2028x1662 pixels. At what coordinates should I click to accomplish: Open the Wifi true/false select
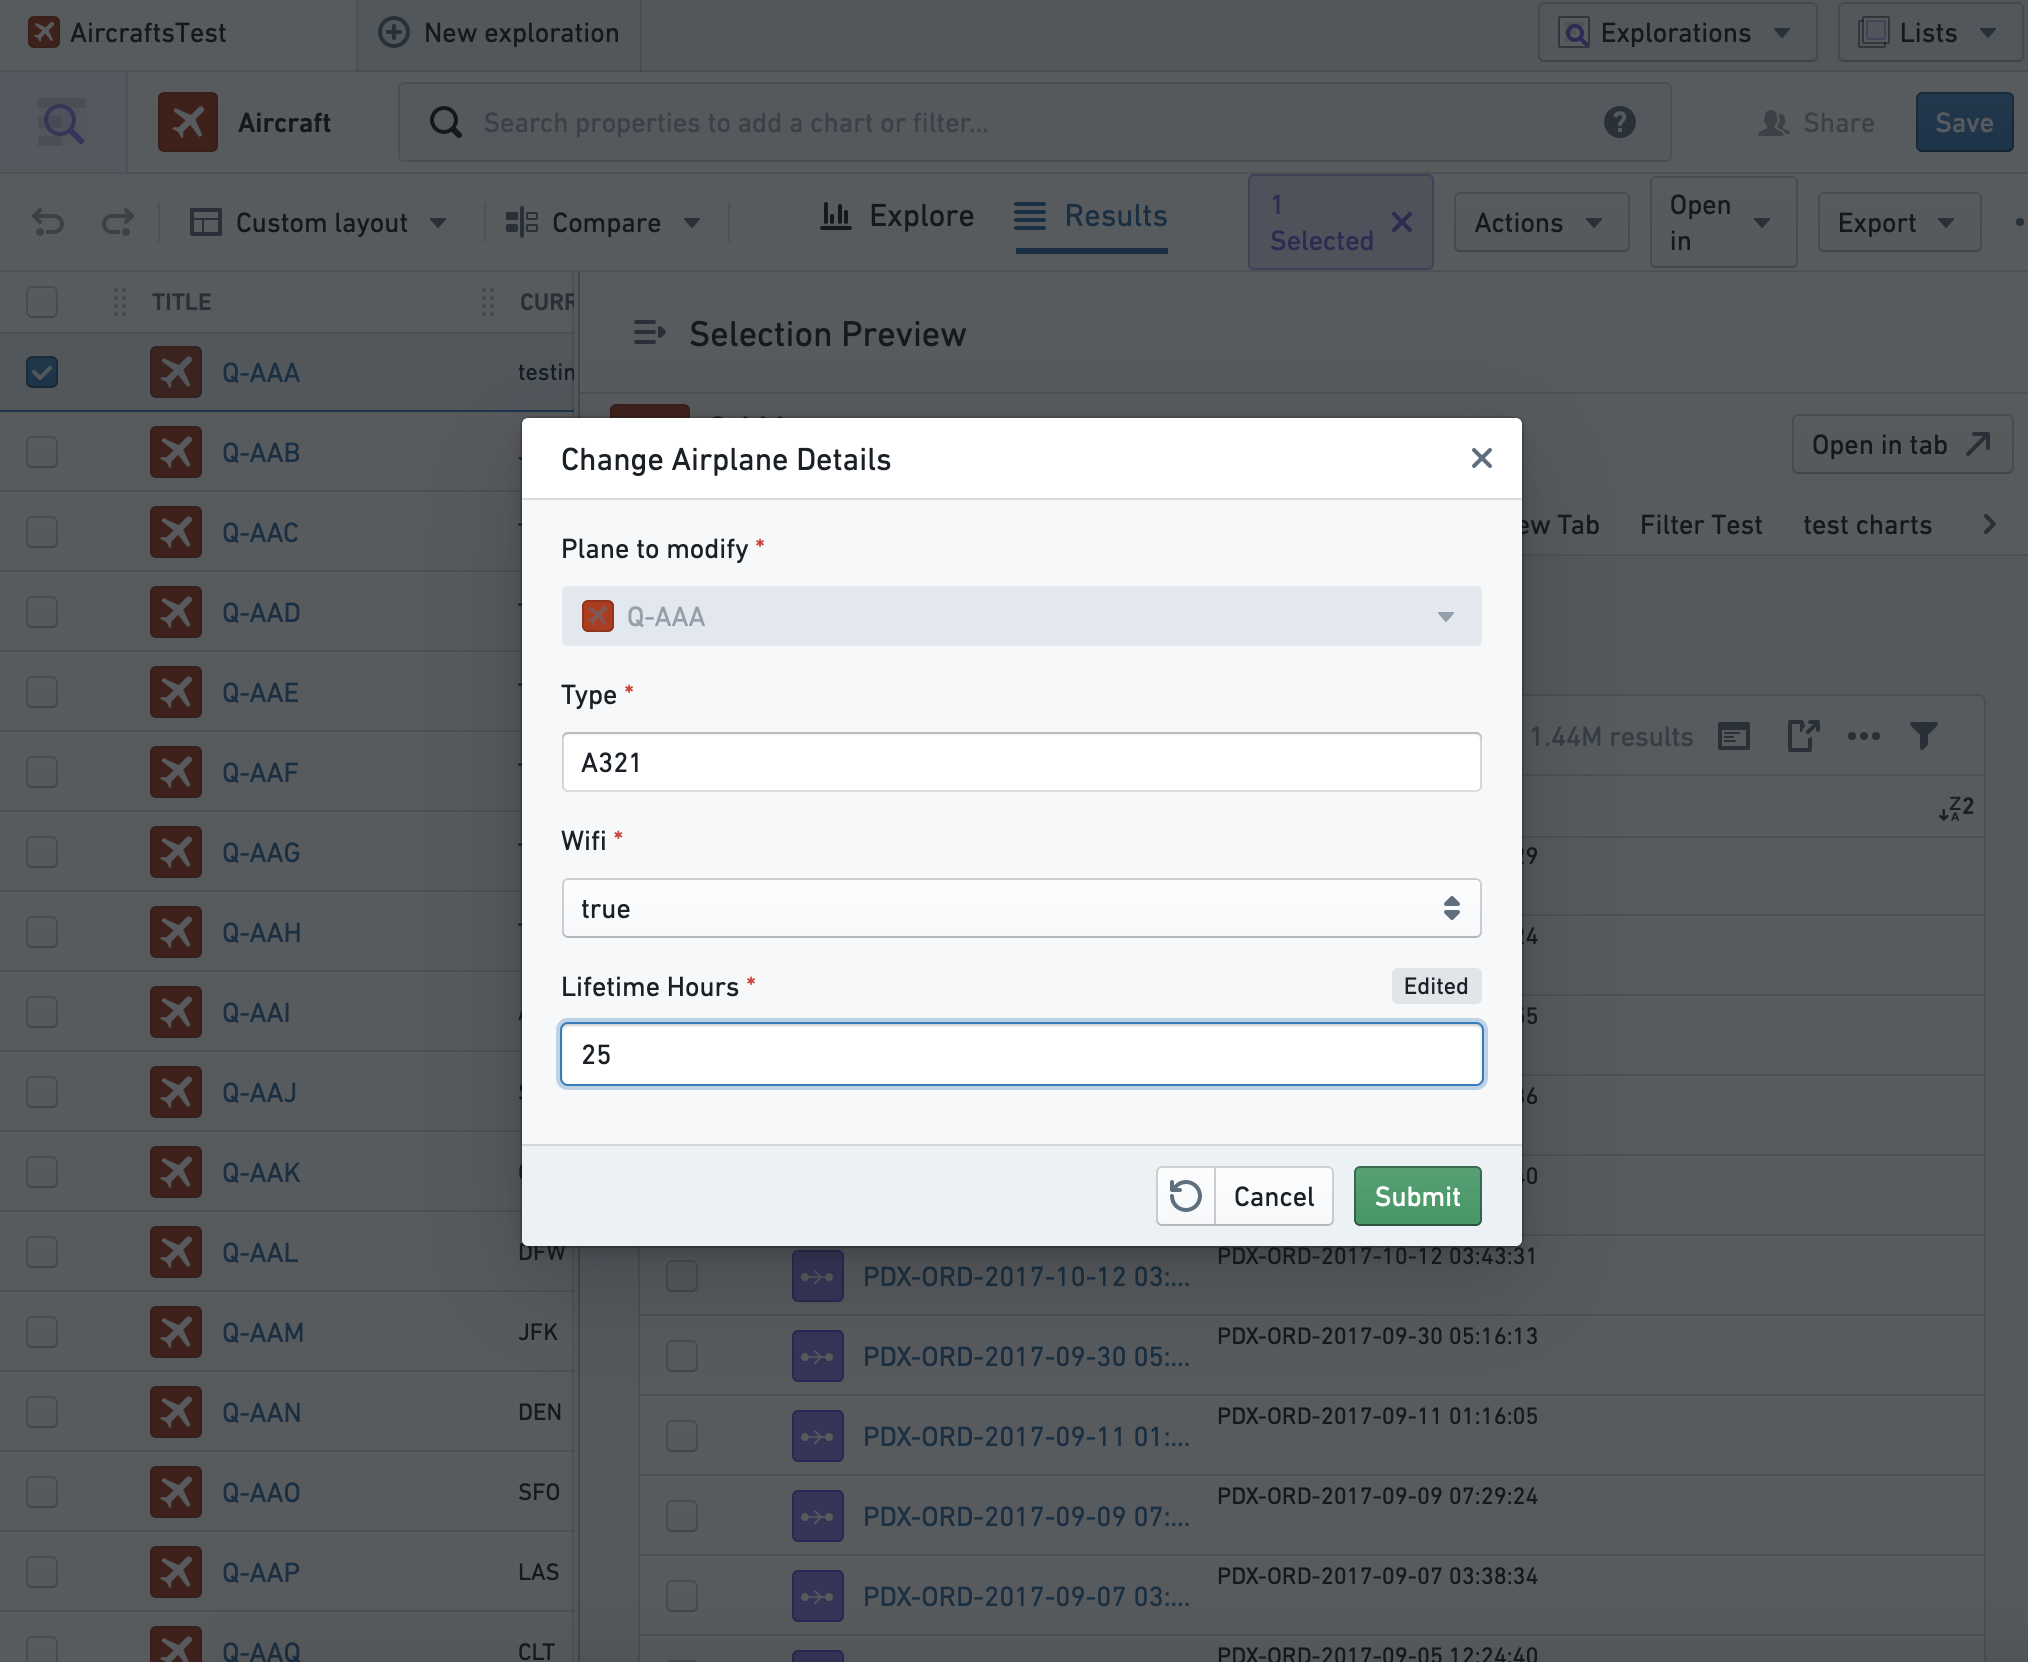1021,908
